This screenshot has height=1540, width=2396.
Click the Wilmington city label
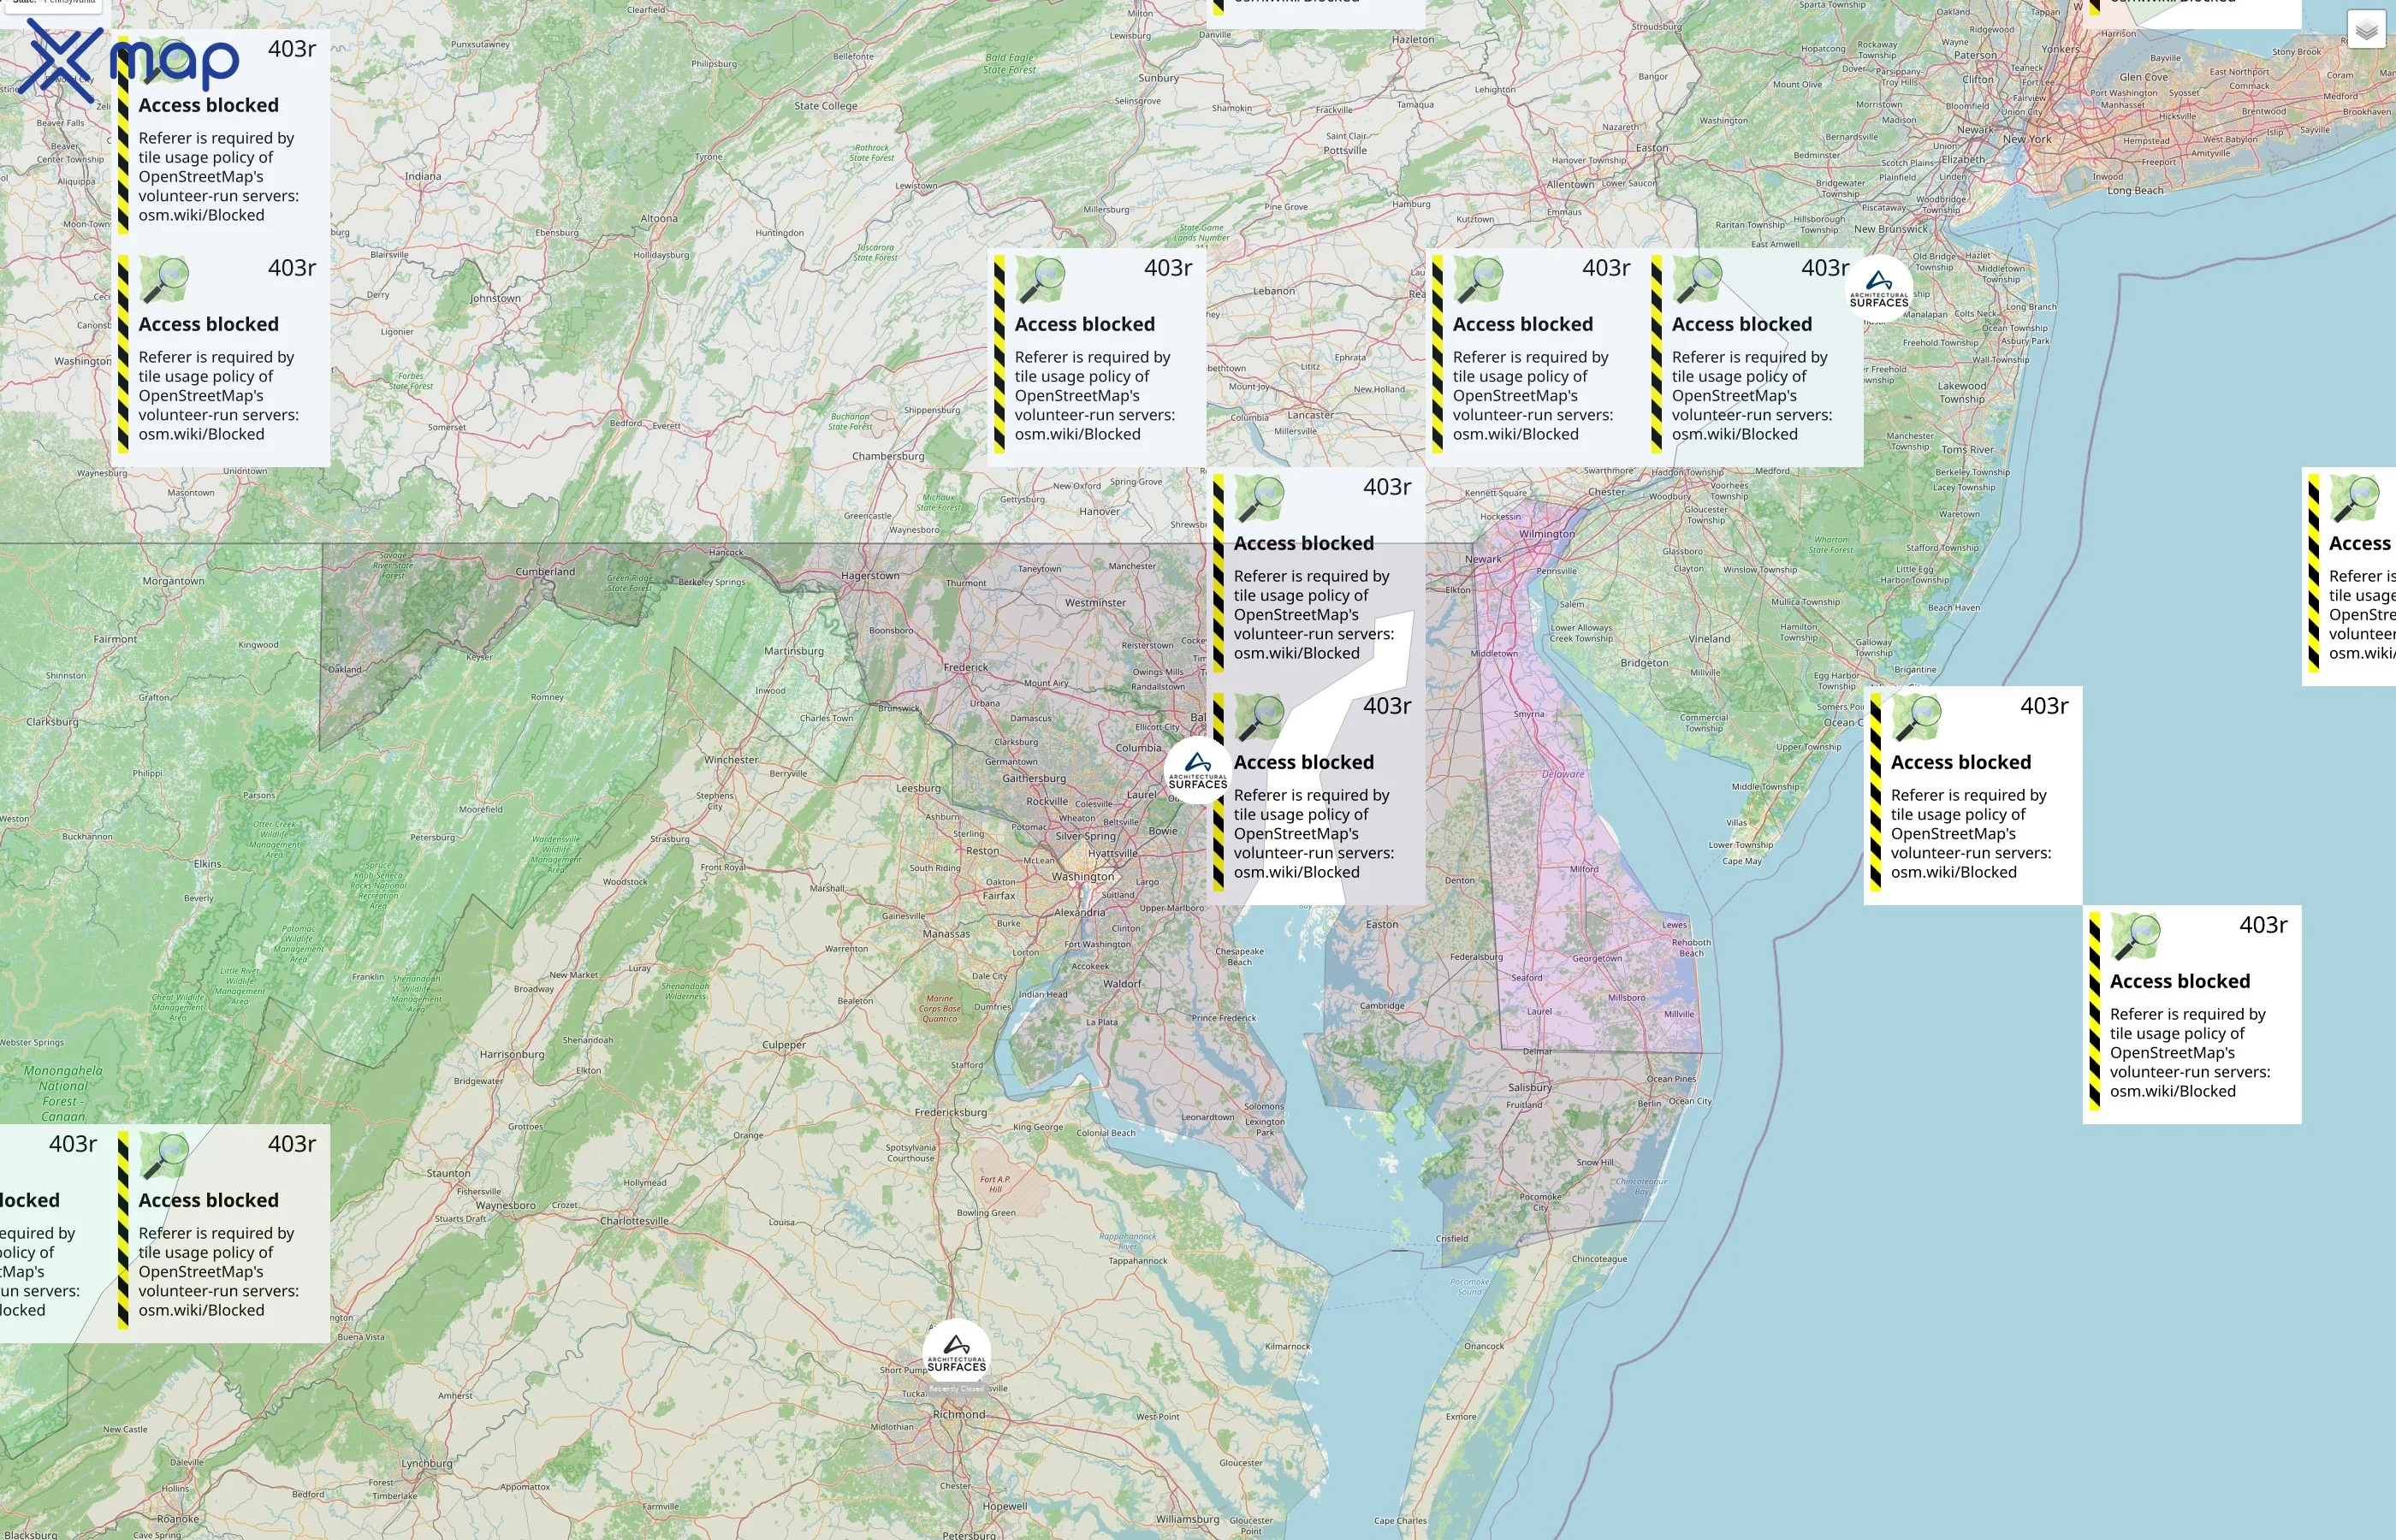coord(1547,534)
